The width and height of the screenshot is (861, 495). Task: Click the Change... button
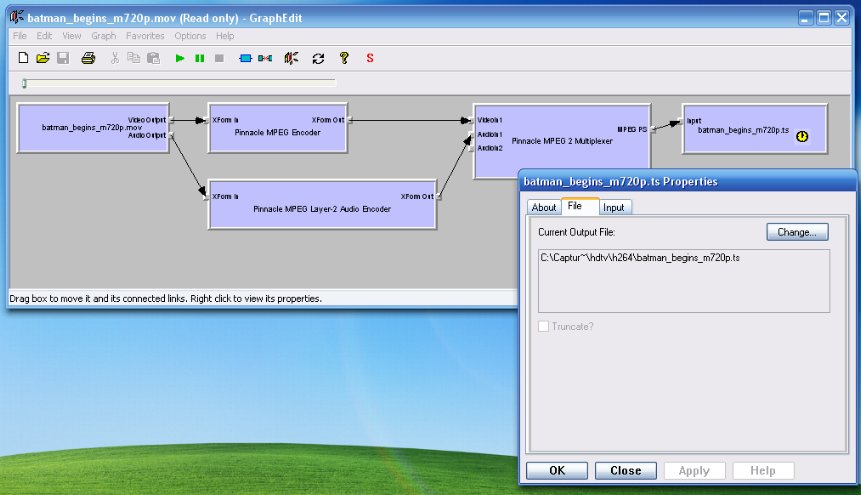(797, 232)
